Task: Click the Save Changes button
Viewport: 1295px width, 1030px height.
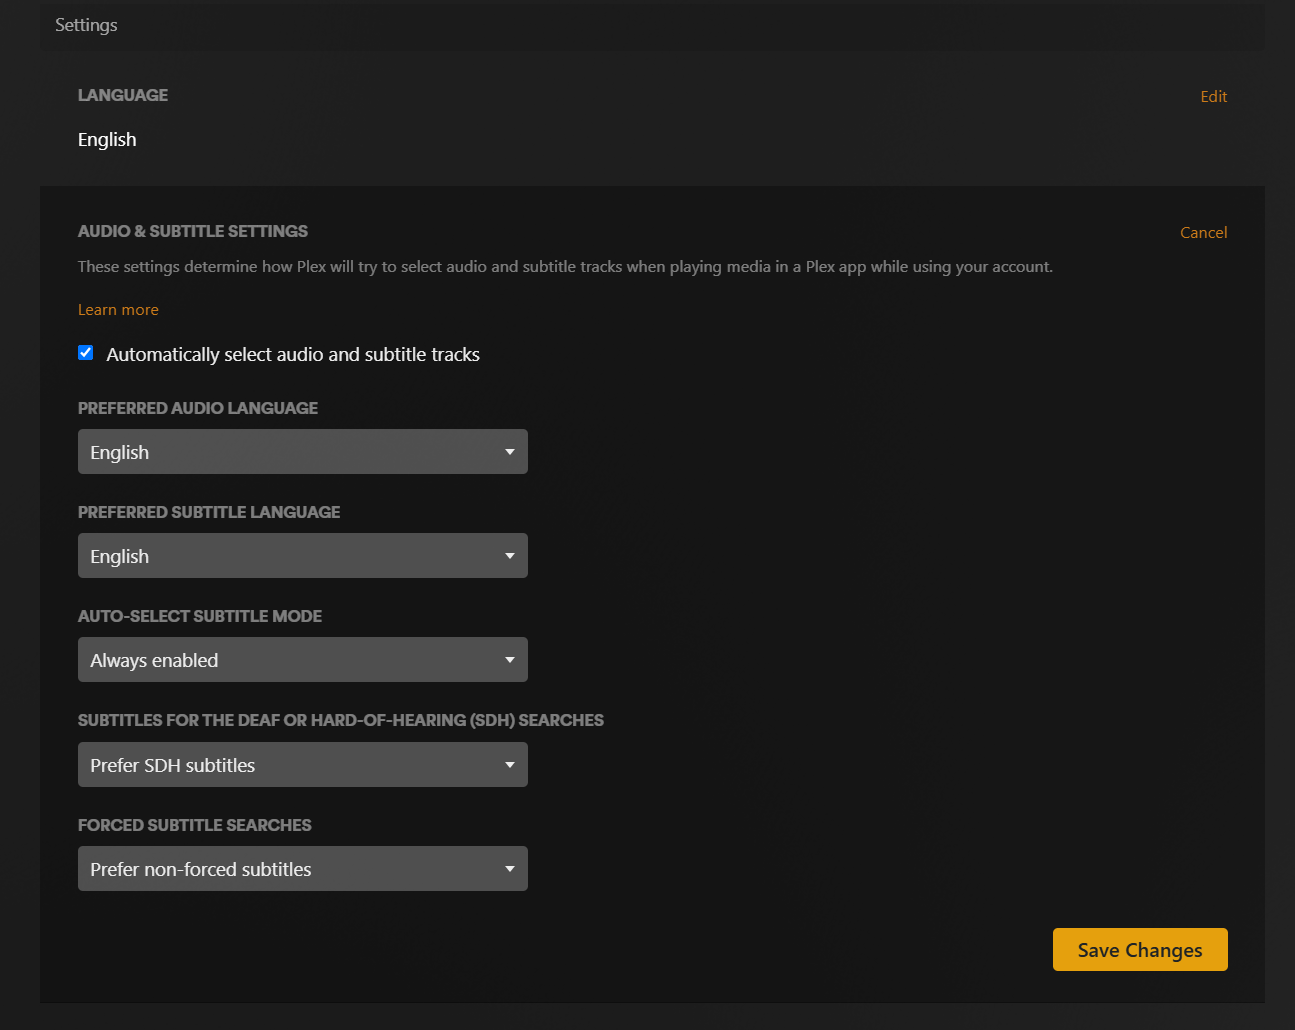Action: (x=1140, y=949)
